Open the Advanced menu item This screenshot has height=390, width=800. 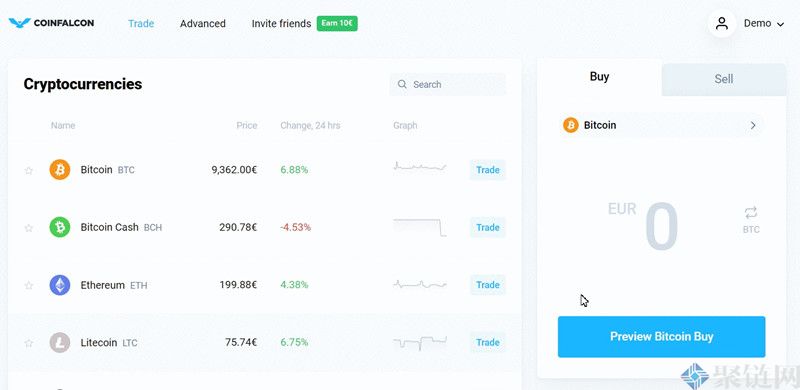tap(203, 23)
